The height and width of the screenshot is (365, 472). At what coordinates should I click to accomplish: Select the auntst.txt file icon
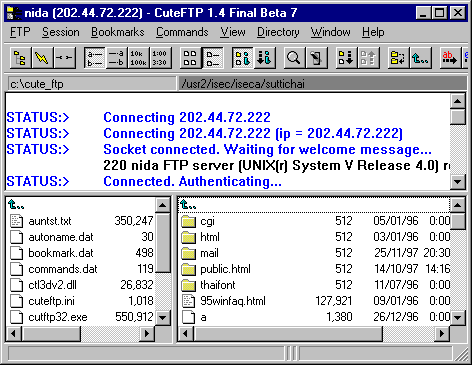[16, 221]
